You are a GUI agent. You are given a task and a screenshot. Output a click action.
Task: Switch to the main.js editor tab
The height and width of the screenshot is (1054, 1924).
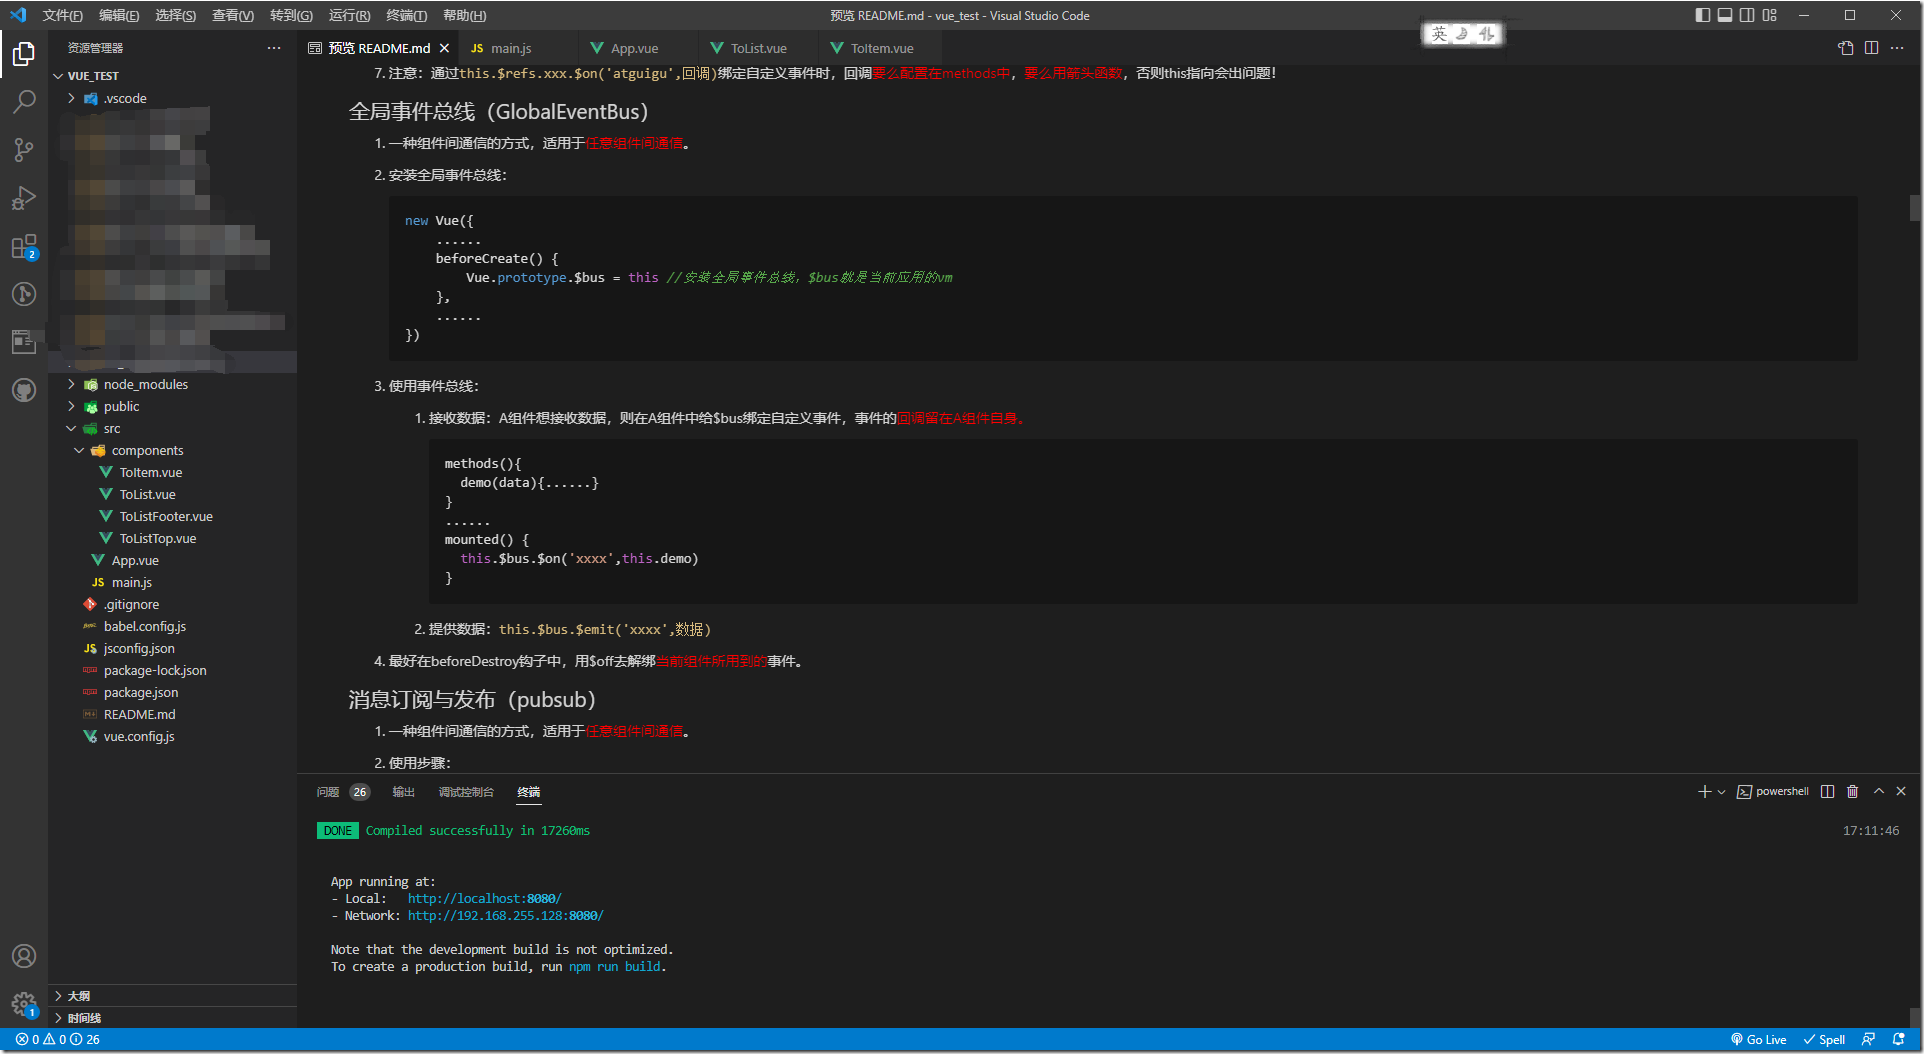511,48
